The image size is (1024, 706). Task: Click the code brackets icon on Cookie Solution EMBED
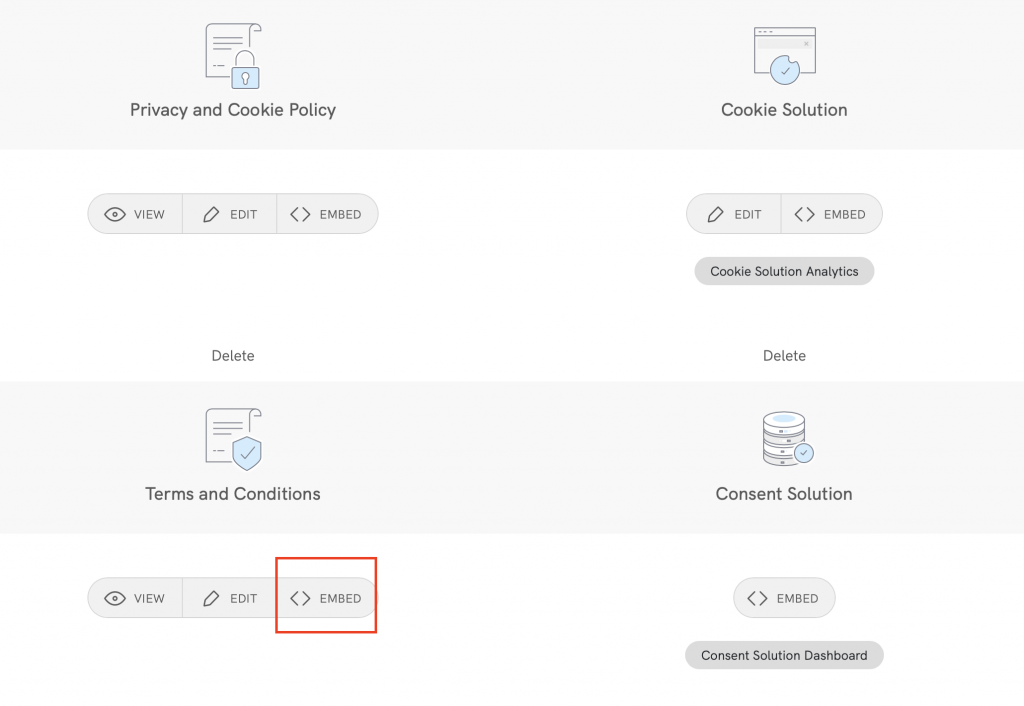pyautogui.click(x=805, y=213)
